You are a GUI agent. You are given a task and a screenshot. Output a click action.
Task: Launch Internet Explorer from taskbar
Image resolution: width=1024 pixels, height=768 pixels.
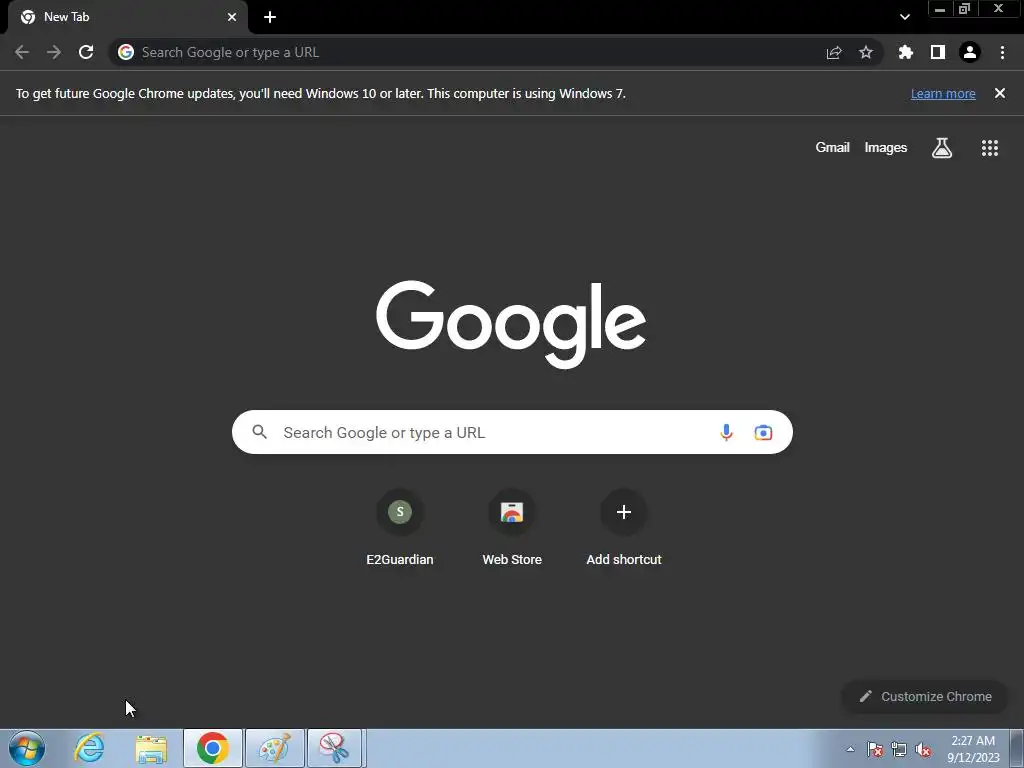(x=89, y=748)
